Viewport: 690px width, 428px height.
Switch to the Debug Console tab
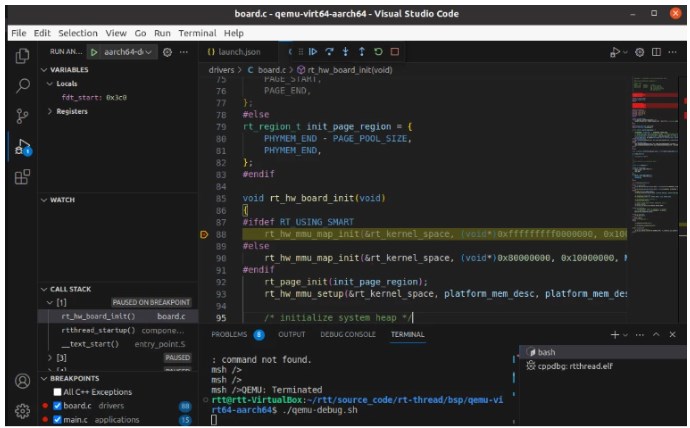tap(348, 334)
